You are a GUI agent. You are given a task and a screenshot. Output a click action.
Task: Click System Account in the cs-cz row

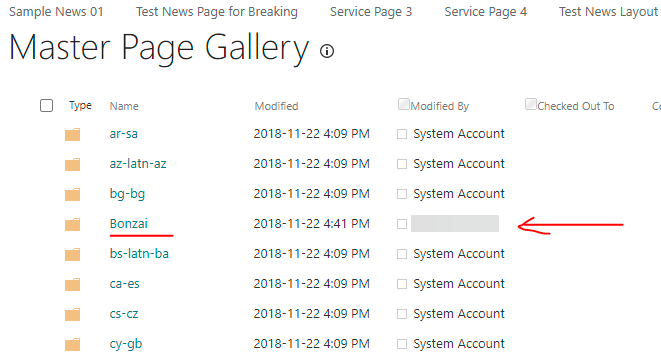(x=459, y=314)
